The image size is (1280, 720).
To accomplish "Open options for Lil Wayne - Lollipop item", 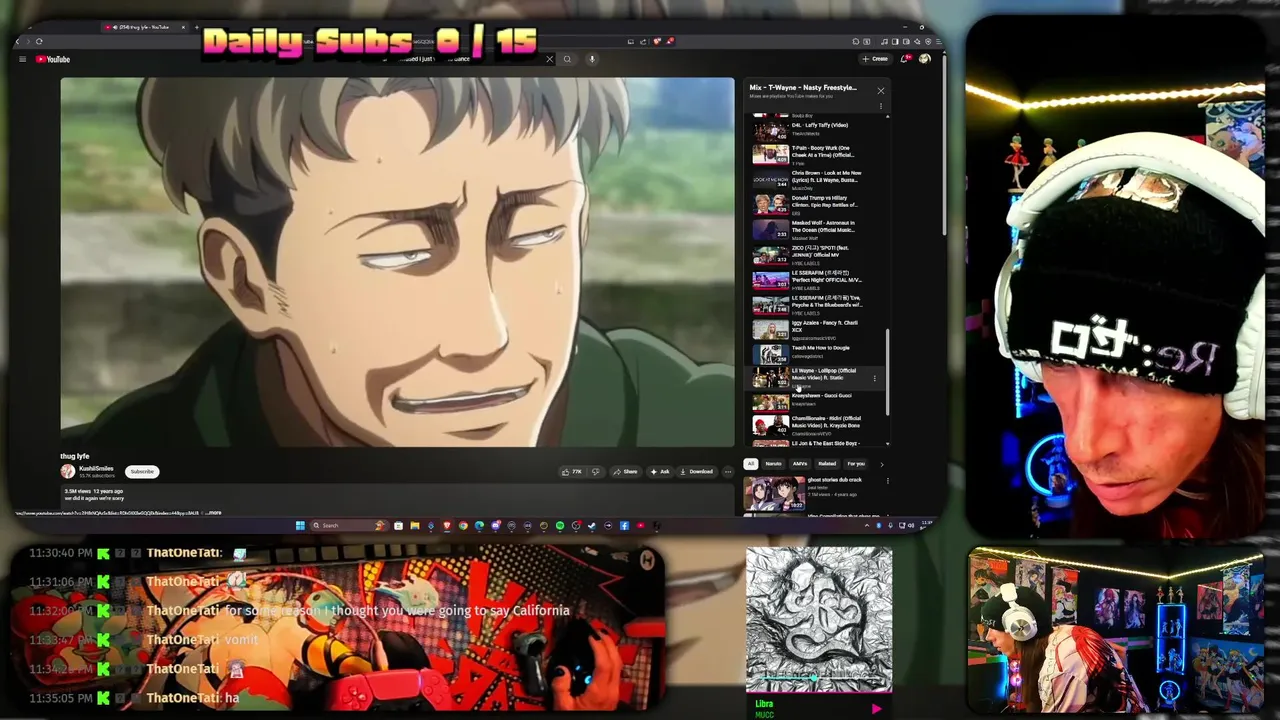I will click(x=875, y=378).
